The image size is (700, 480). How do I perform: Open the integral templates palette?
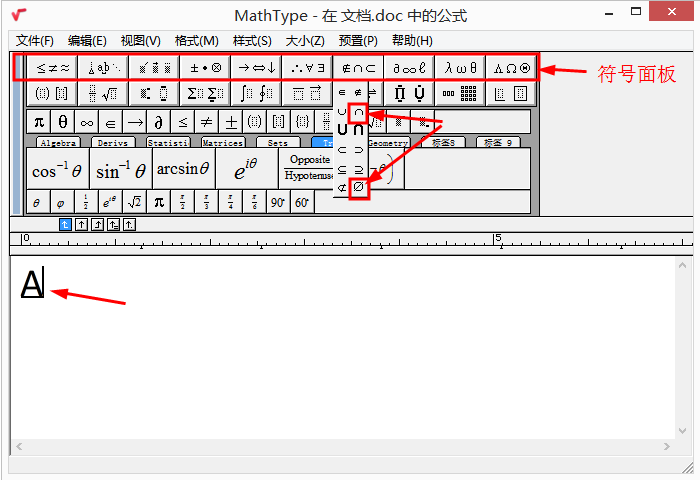(256, 93)
